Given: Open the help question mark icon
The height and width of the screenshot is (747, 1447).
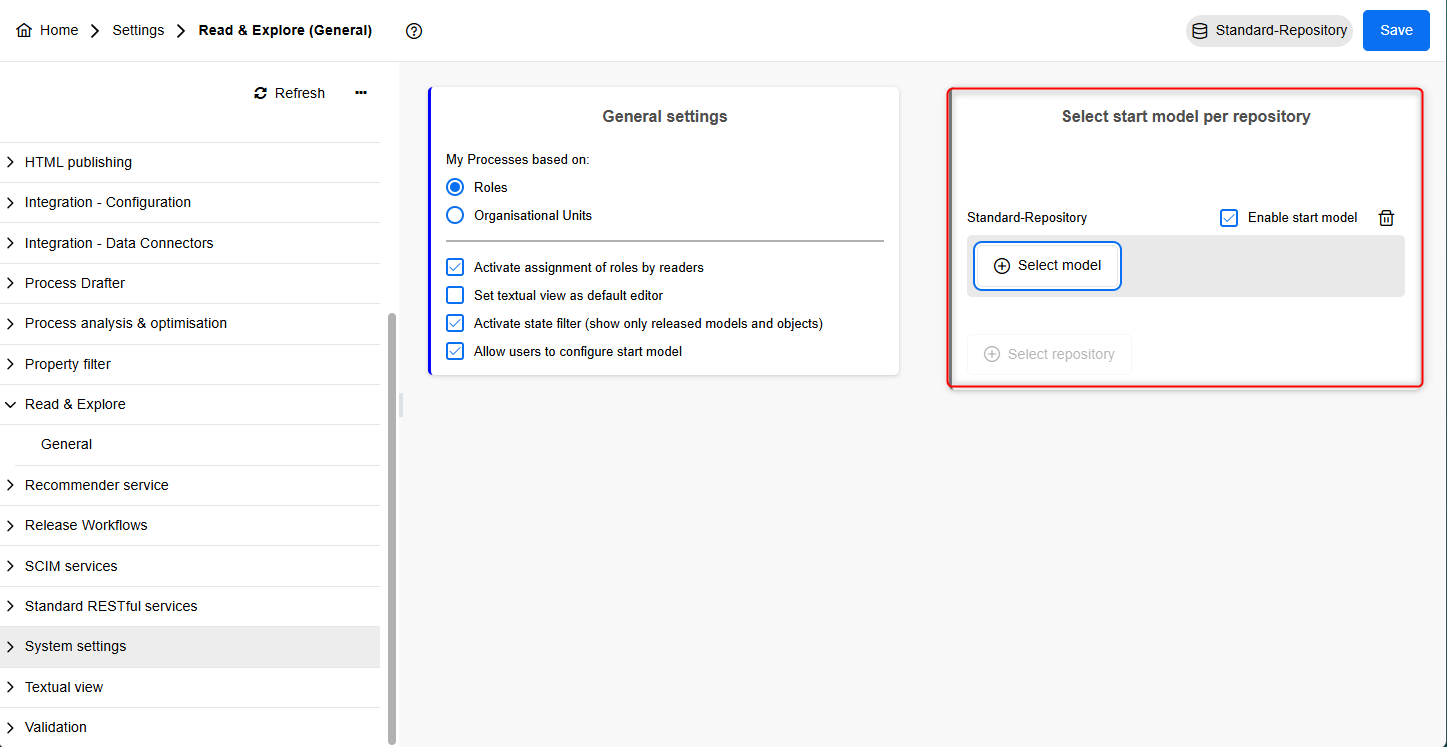Looking at the screenshot, I should pos(414,31).
